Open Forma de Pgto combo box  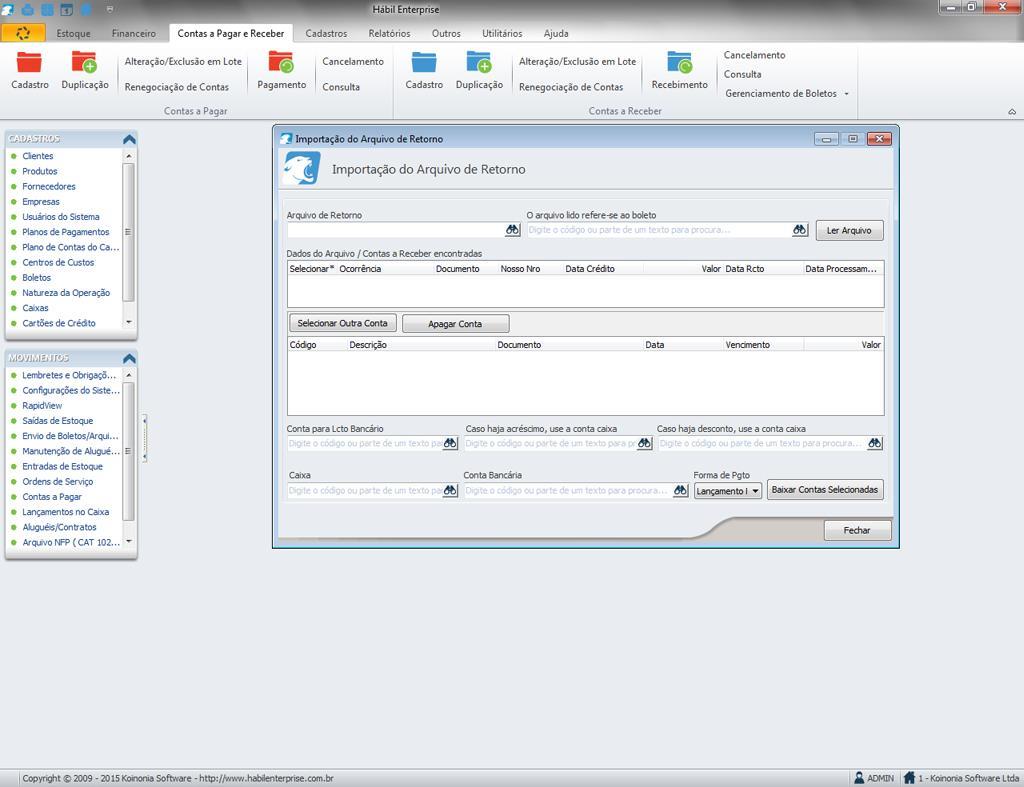click(x=728, y=491)
